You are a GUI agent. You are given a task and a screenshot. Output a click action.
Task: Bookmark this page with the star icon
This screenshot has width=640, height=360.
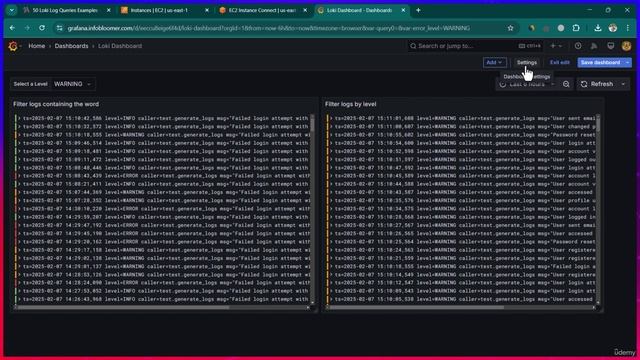(x=510, y=28)
